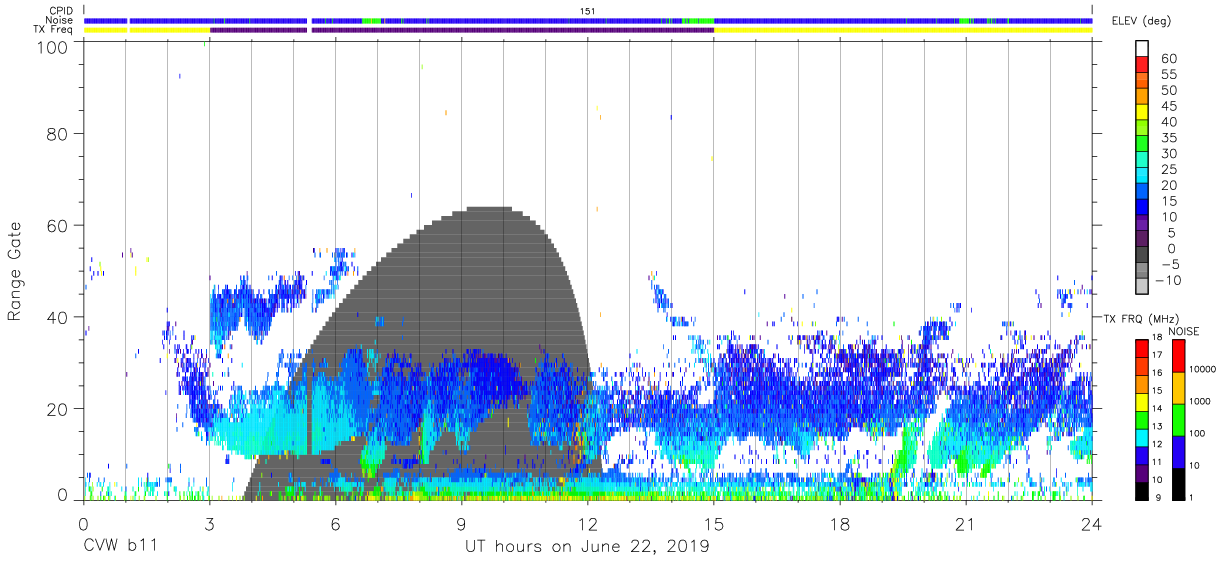Pick the green 100–1000 NOISE colorbar swatch

pyautogui.click(x=1179, y=418)
